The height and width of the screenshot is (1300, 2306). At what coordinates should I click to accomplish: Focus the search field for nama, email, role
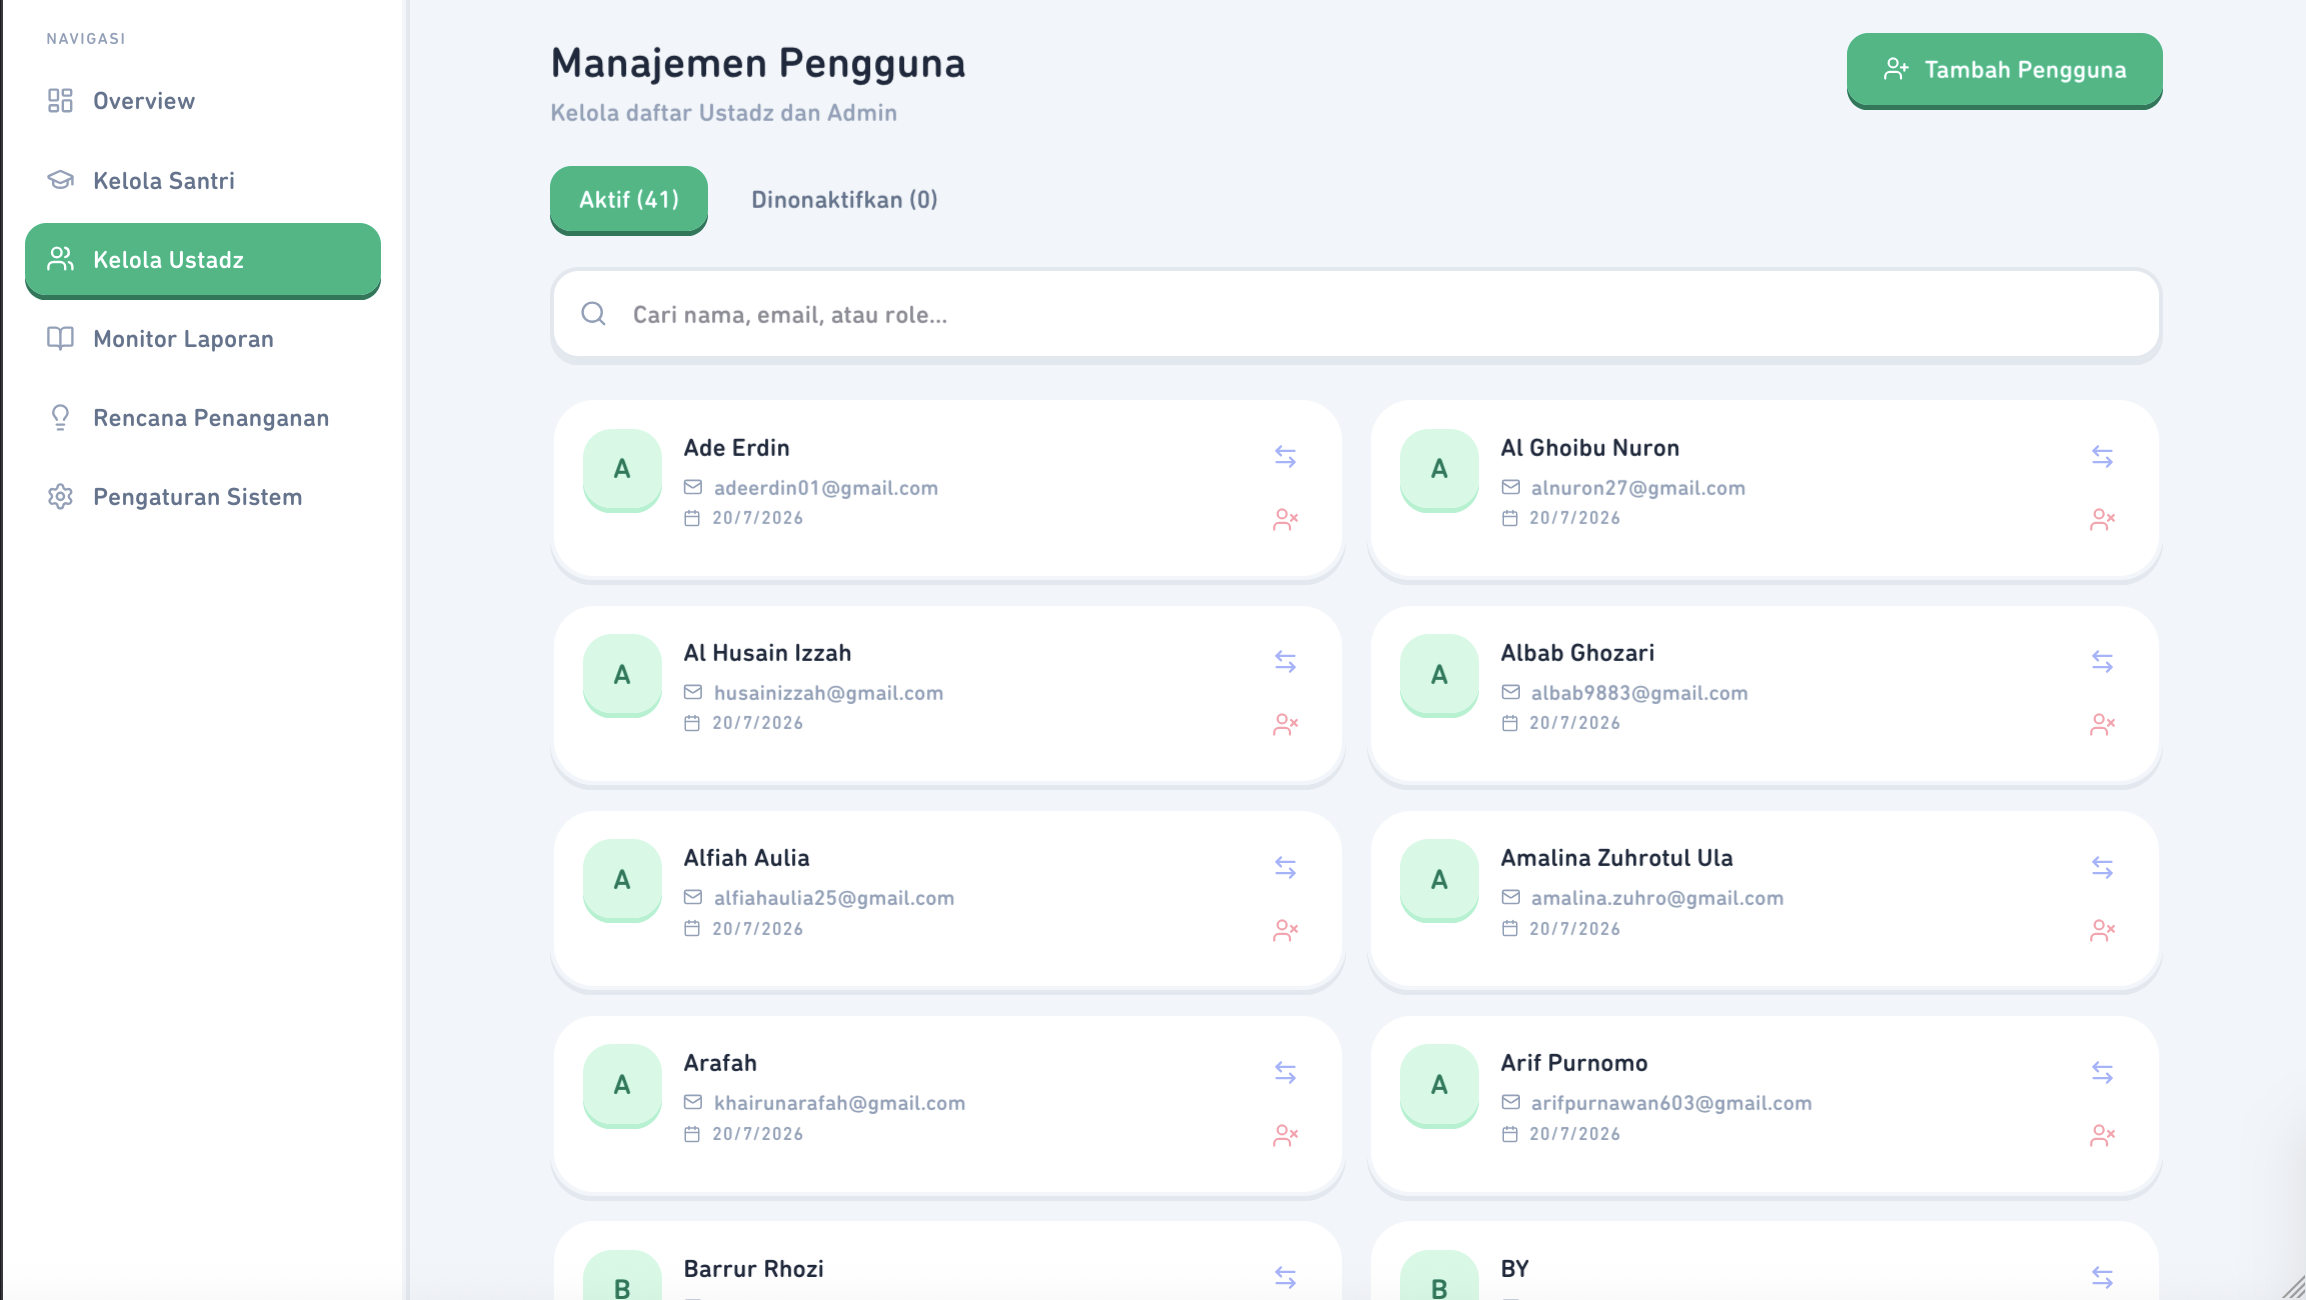(1356, 314)
